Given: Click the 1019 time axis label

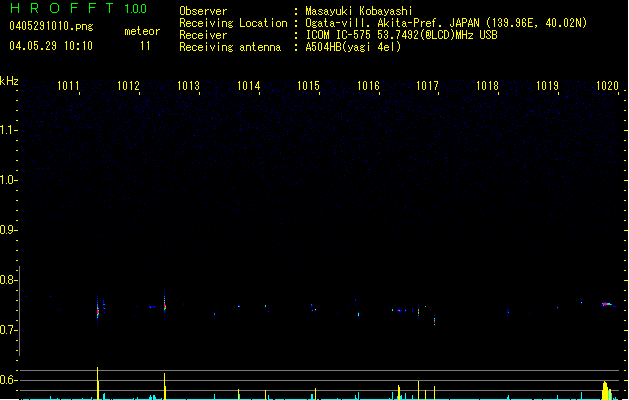Looking at the screenshot, I should (x=548, y=85).
